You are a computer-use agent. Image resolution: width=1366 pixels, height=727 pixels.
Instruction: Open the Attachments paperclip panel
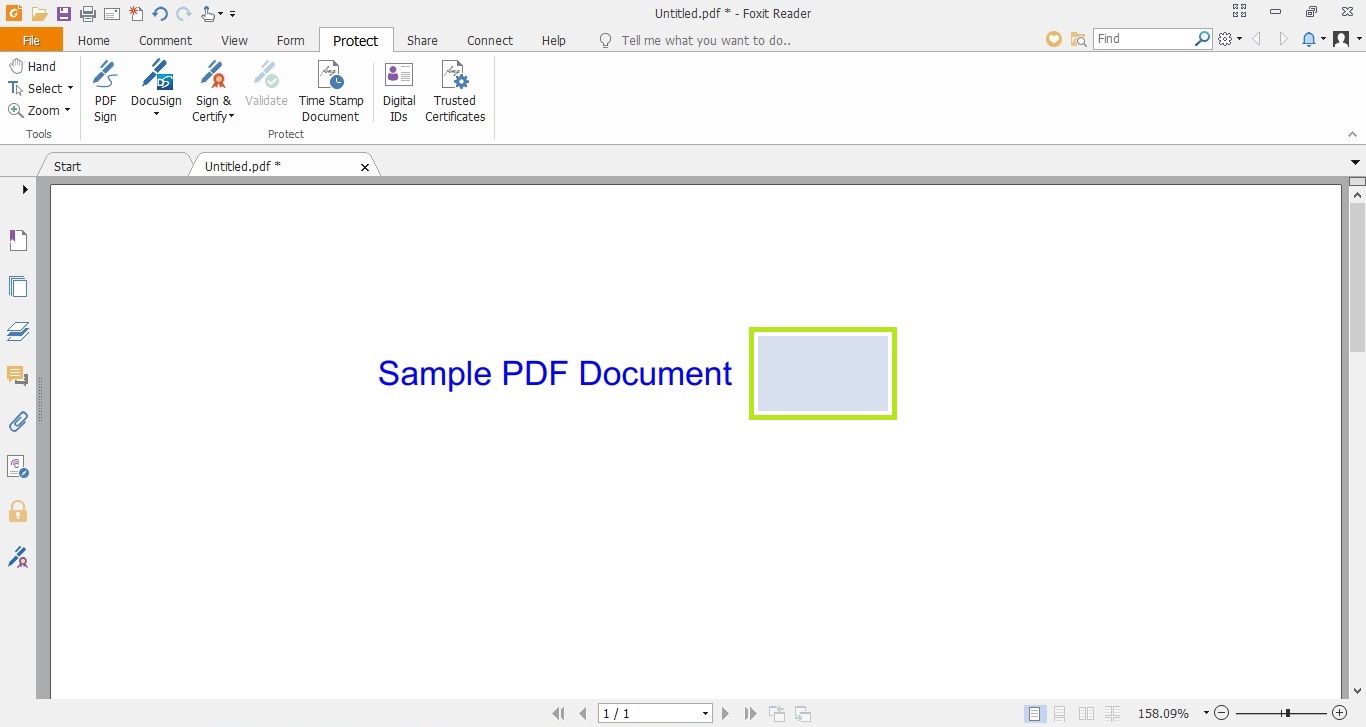(x=18, y=421)
